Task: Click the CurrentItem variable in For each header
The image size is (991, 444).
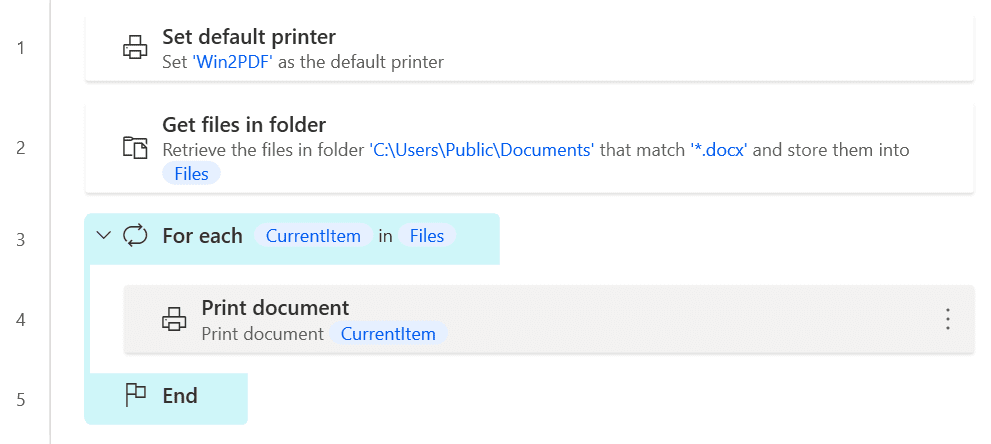Action: [313, 236]
